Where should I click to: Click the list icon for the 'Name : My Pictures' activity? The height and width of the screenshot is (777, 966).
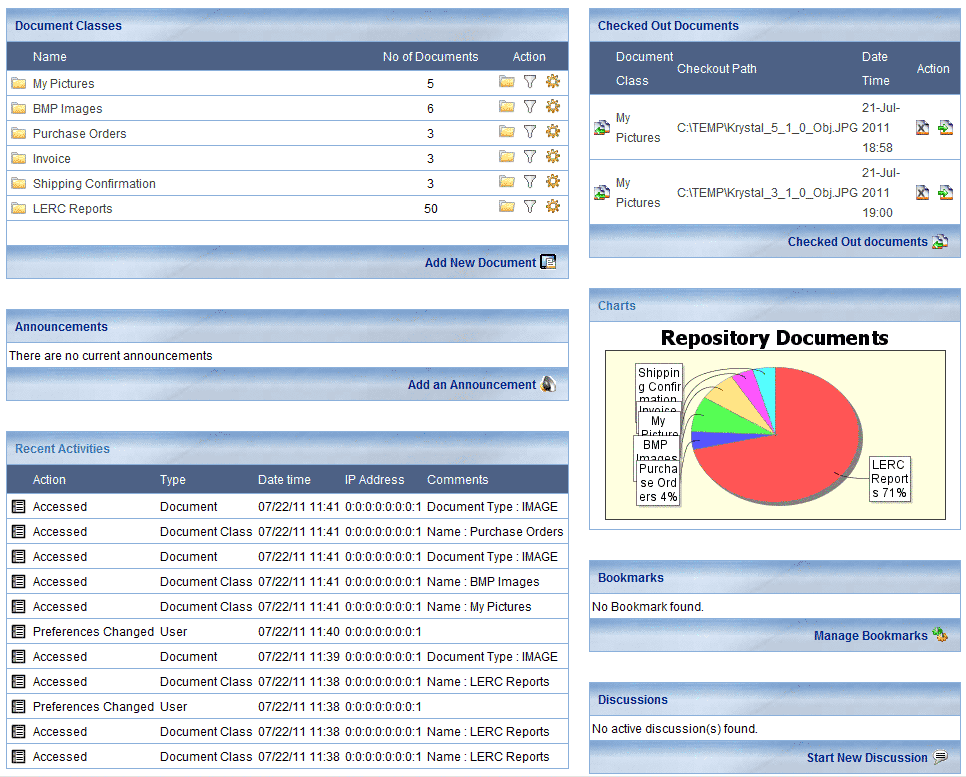19,606
